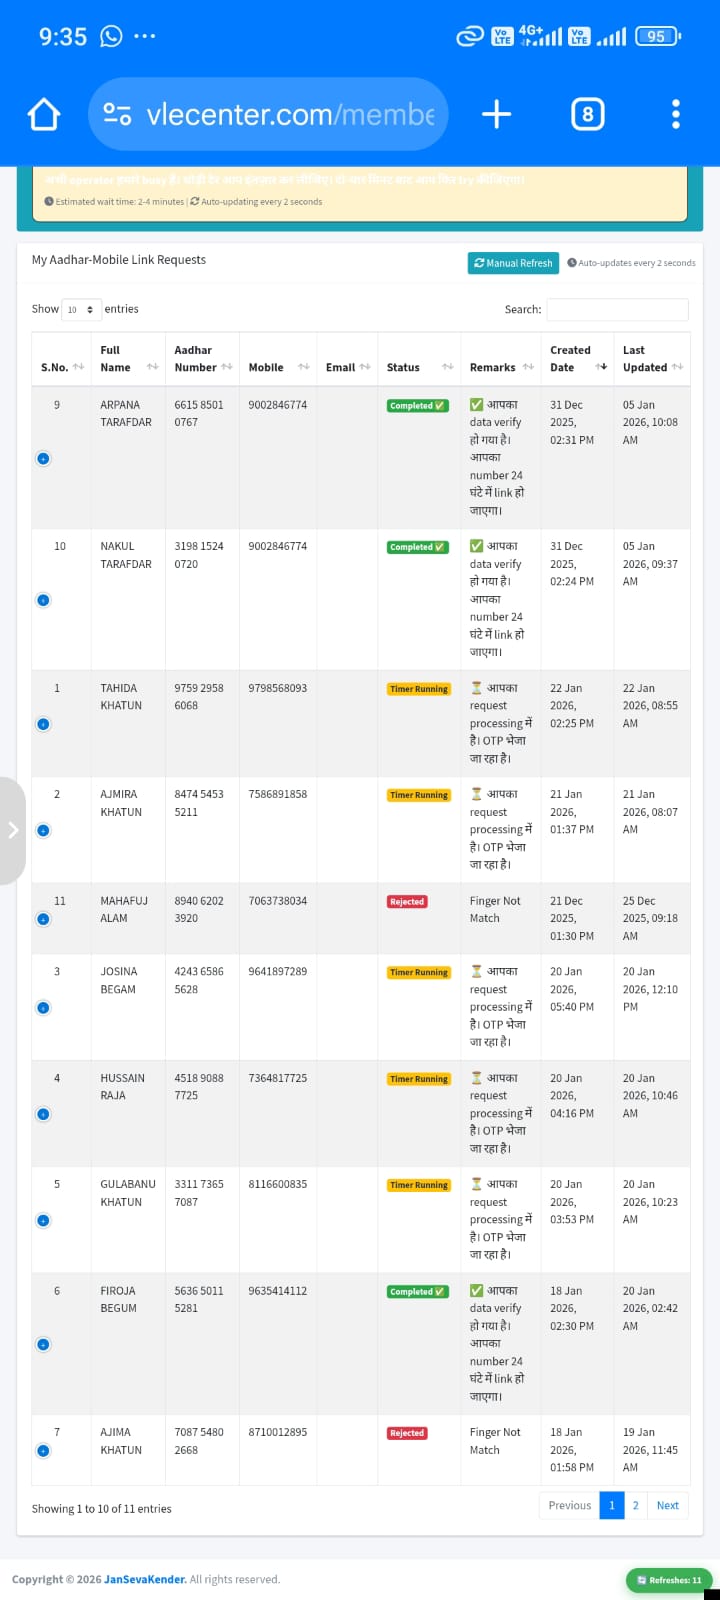The height and width of the screenshot is (1600, 720).
Task: Open the JanSevaKender footer link
Action: (145, 1579)
